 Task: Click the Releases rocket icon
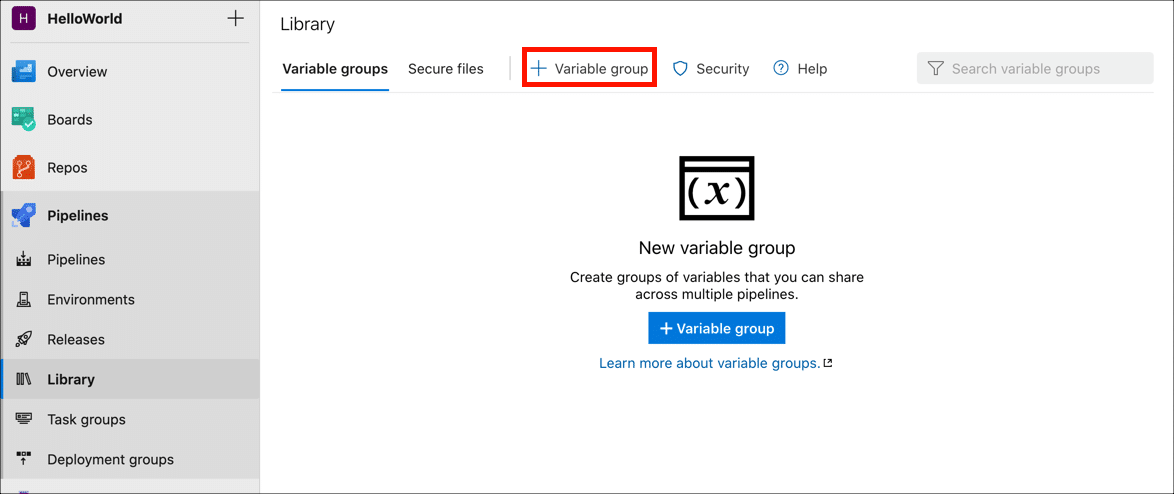pyautogui.click(x=24, y=340)
